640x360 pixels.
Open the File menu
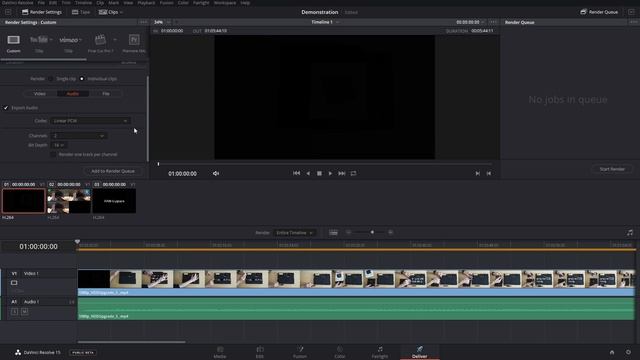pos(41,3)
